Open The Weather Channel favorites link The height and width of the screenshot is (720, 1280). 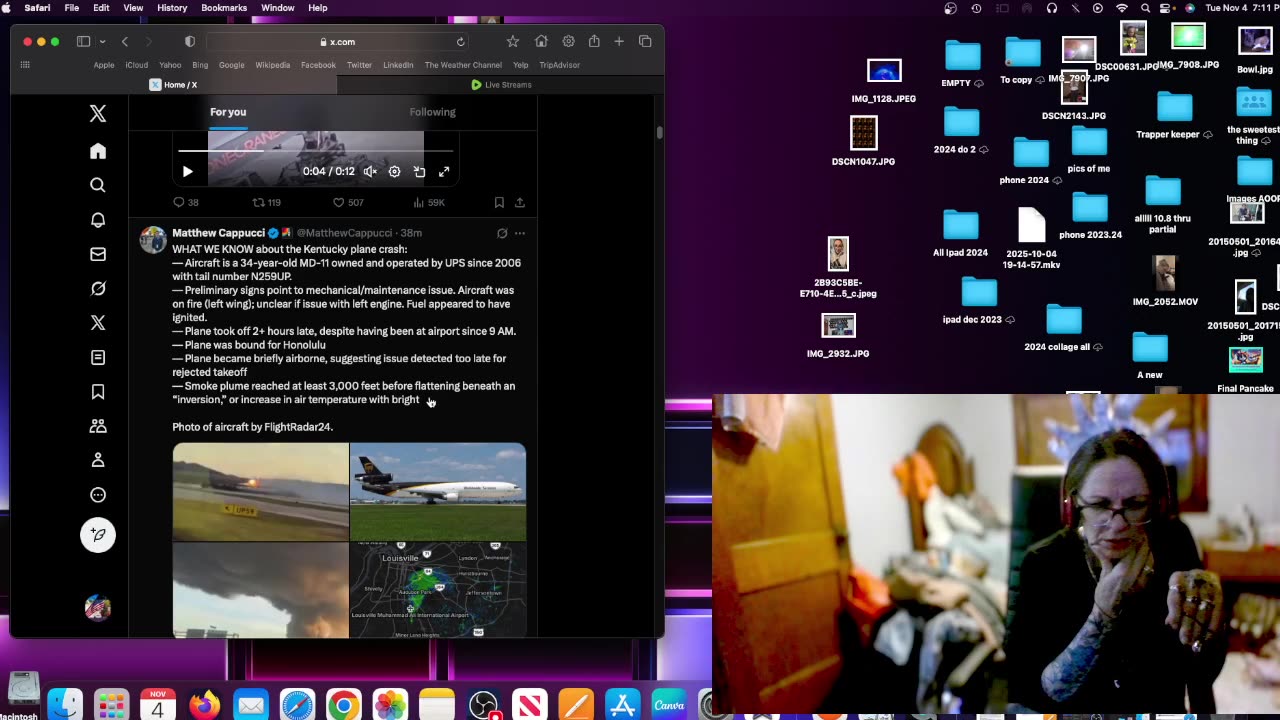(463, 65)
